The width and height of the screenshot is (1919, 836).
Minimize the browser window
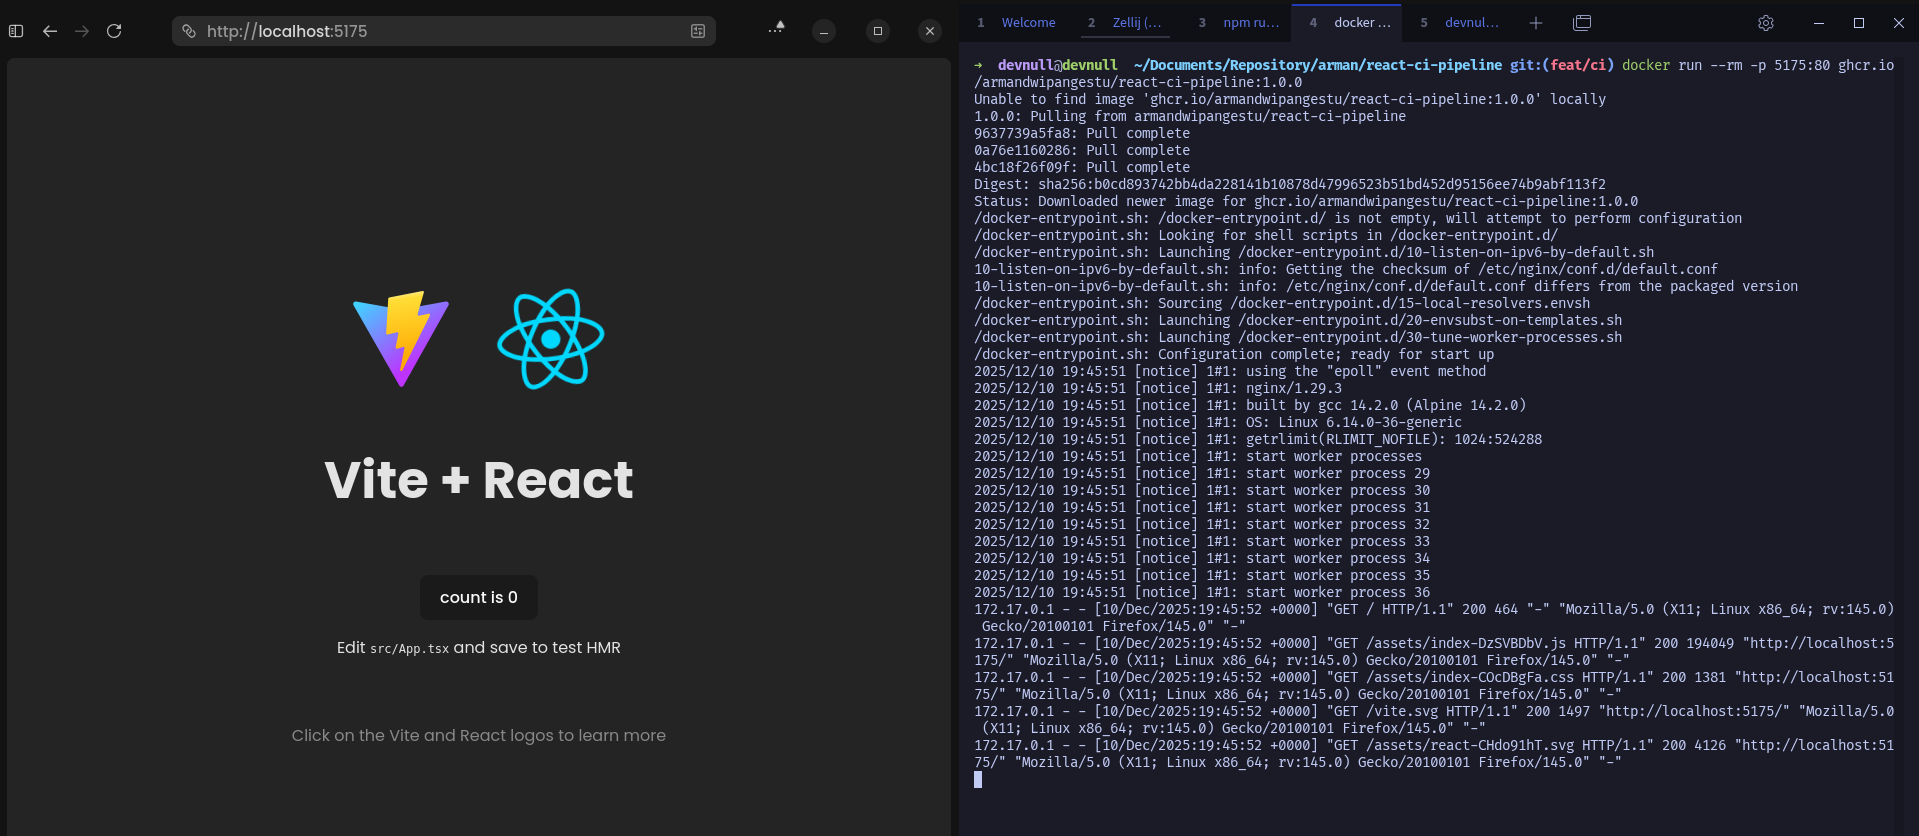[x=824, y=31]
